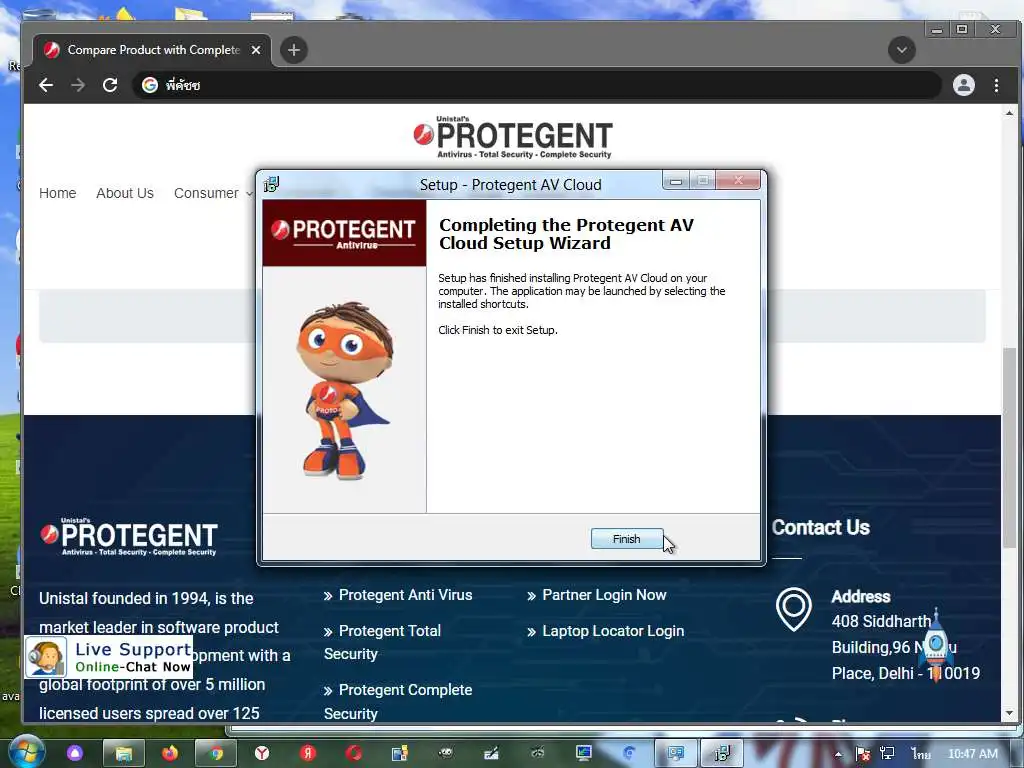Click the footer Protegent logo

129,537
